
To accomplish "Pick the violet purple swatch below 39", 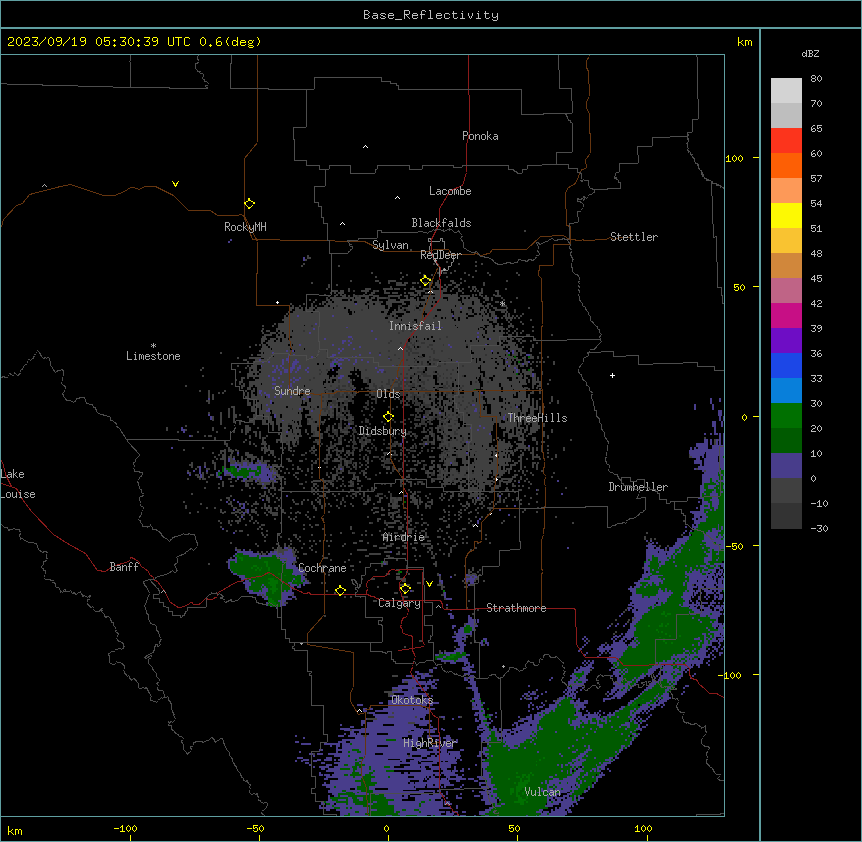I will tap(786, 341).
